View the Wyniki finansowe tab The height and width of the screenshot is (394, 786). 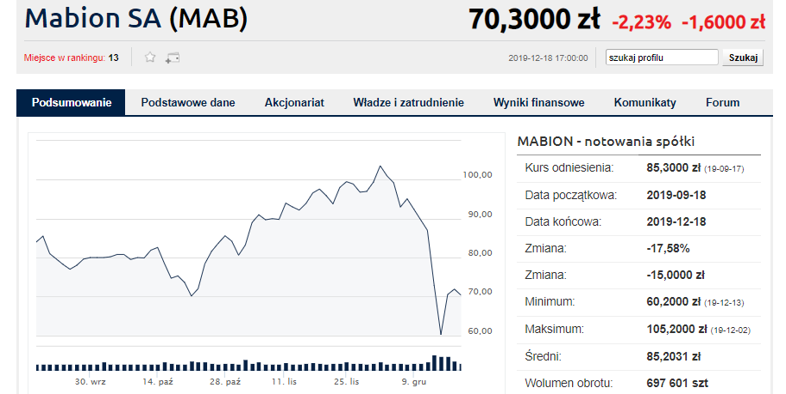tap(539, 102)
